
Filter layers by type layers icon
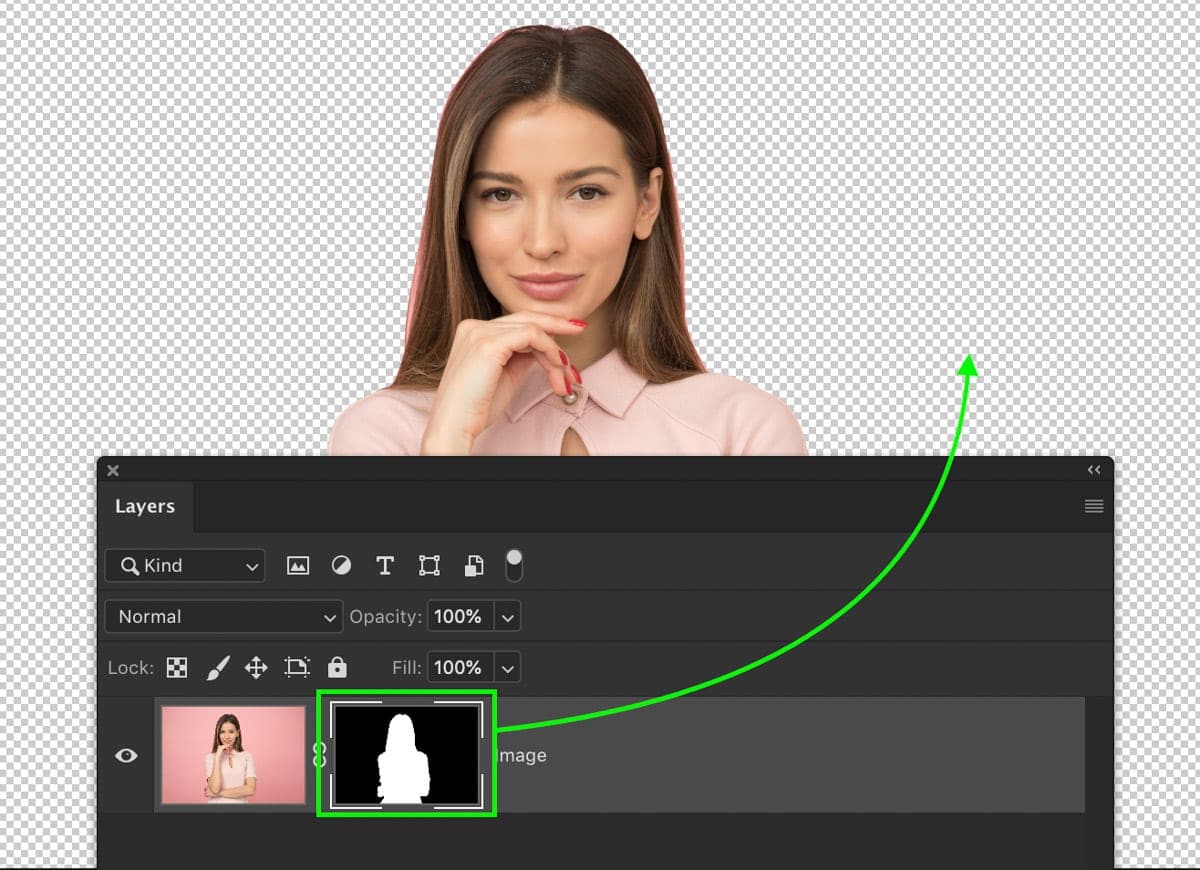tap(385, 566)
